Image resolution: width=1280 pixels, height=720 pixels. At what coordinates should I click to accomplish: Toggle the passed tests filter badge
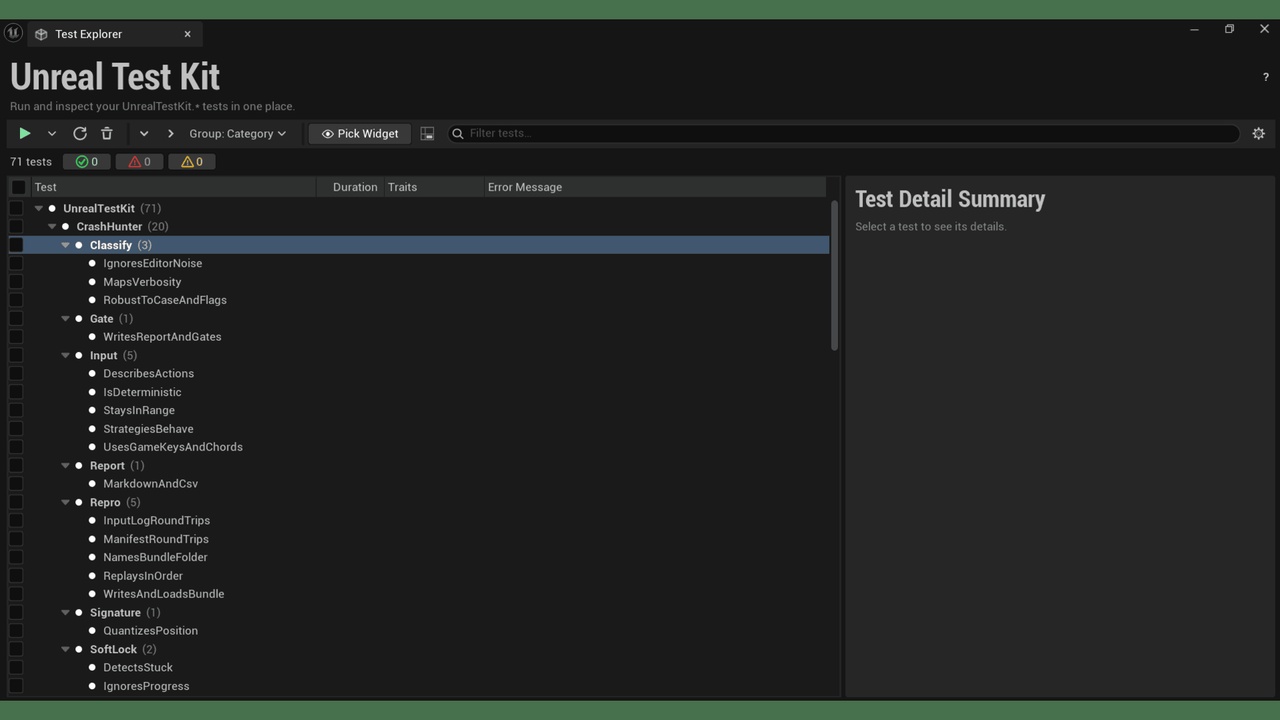[87, 161]
